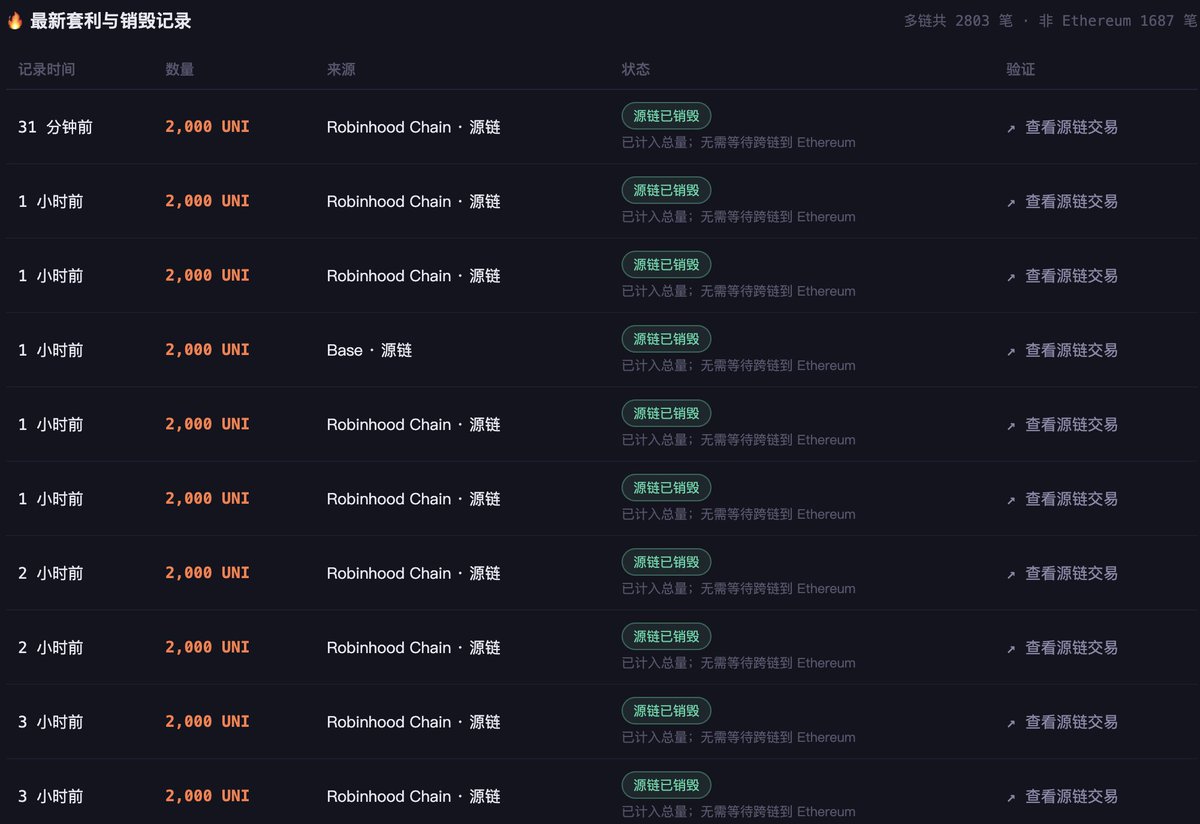The width and height of the screenshot is (1200, 824).
Task: Open 查看源链交易 for the Base record
Action: click(1071, 351)
